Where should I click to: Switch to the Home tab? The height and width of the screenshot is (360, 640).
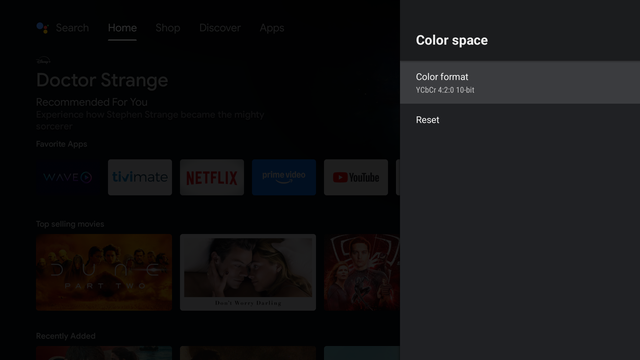point(122,28)
